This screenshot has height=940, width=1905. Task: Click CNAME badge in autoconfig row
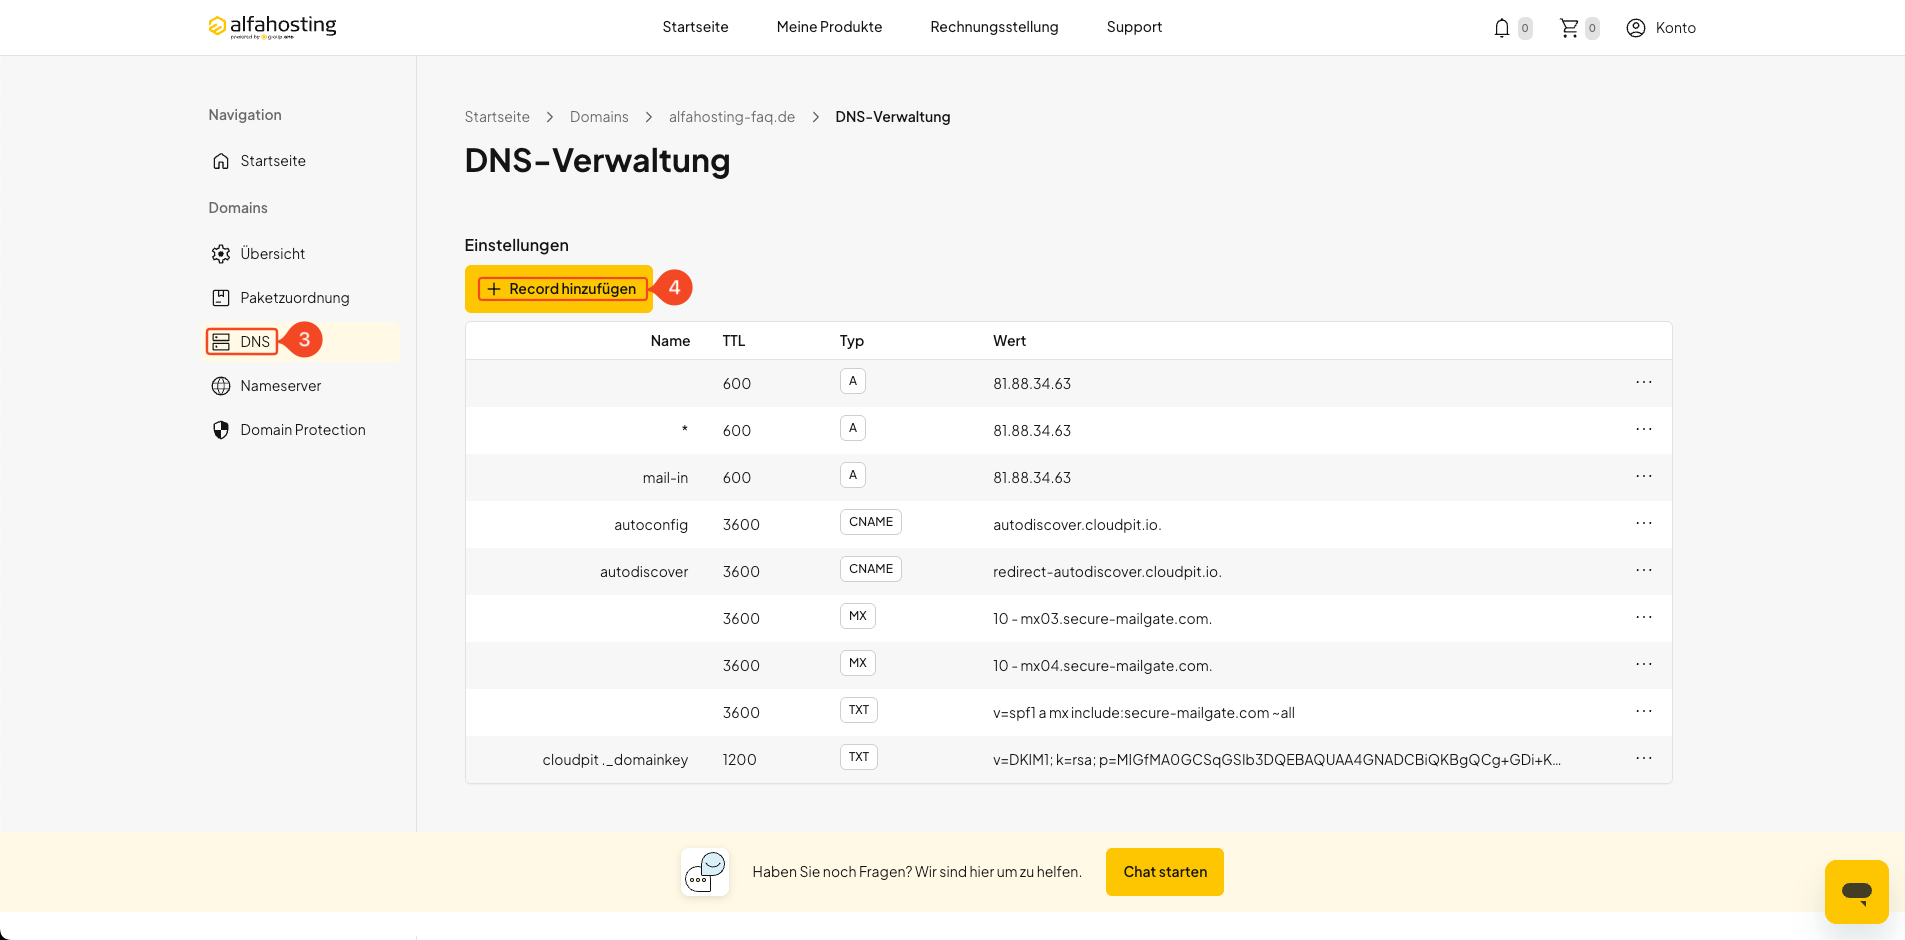(871, 522)
